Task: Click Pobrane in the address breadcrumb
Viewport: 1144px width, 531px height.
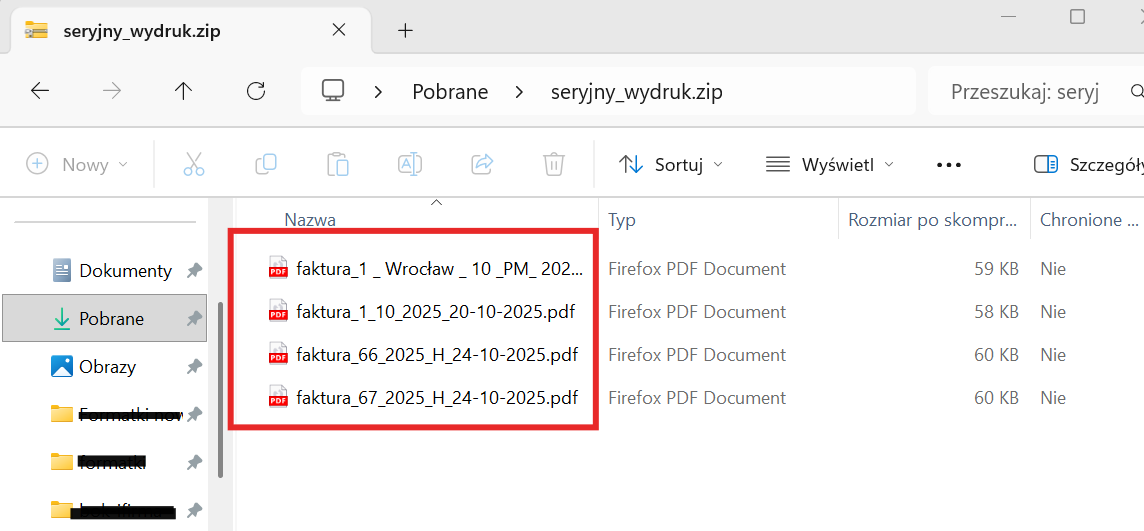Action: tap(450, 92)
